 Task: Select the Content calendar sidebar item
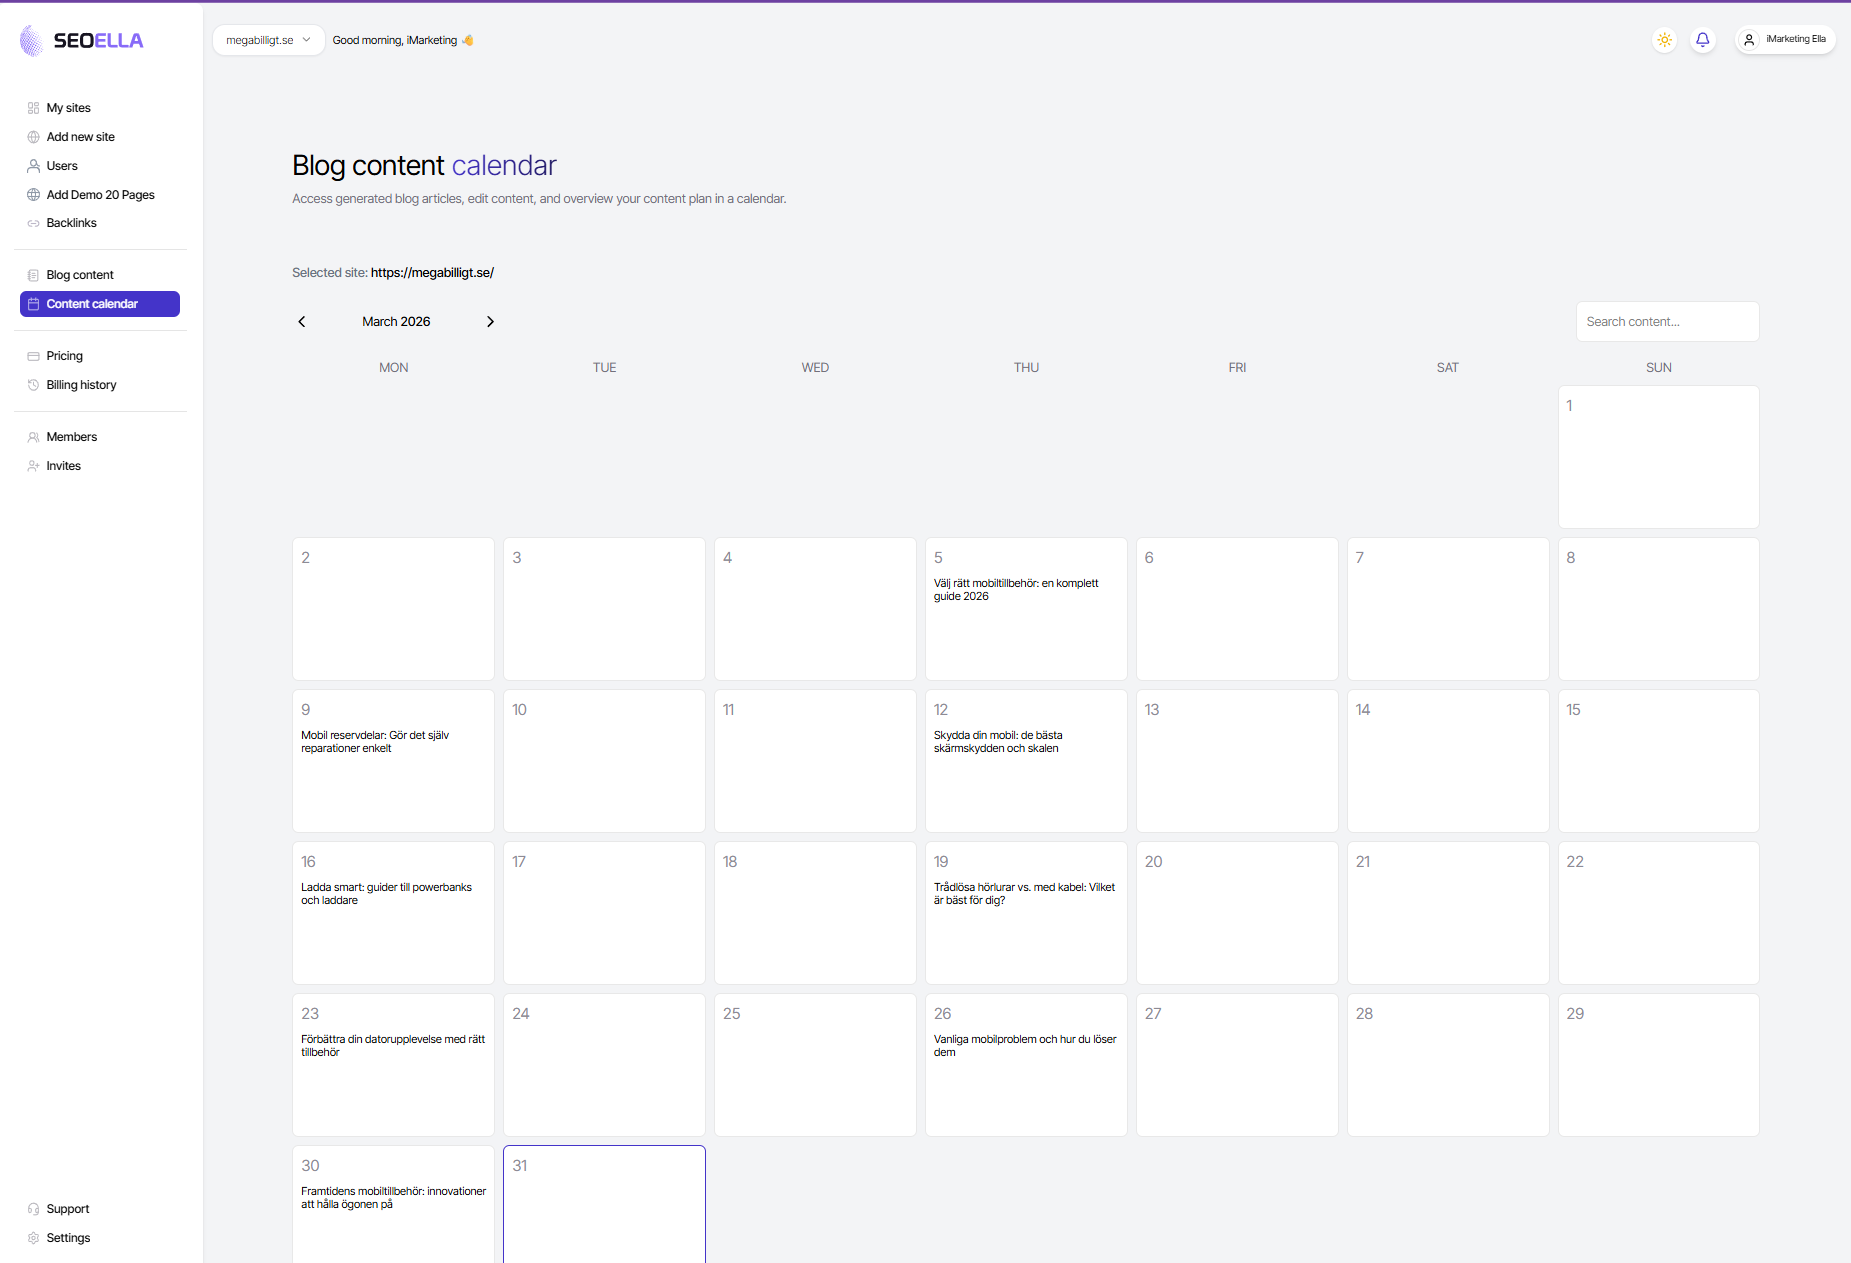(x=92, y=303)
